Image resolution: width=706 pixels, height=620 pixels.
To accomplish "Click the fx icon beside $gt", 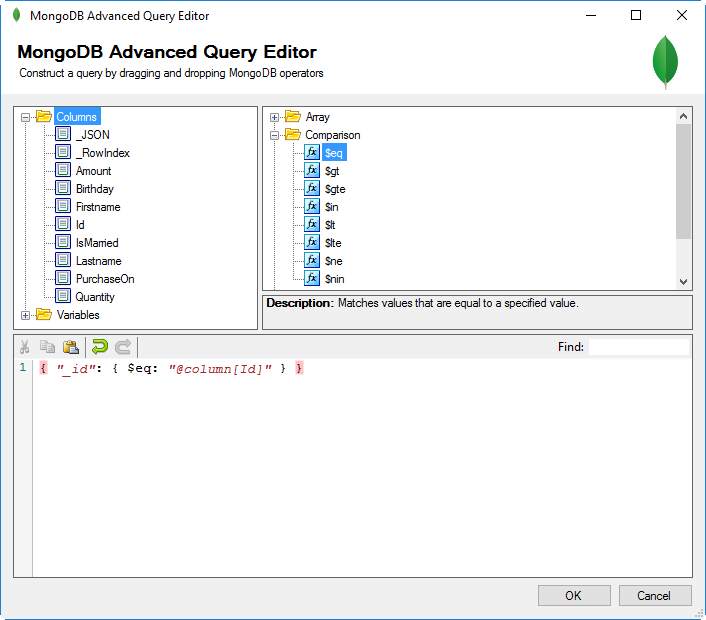I will [x=312, y=170].
